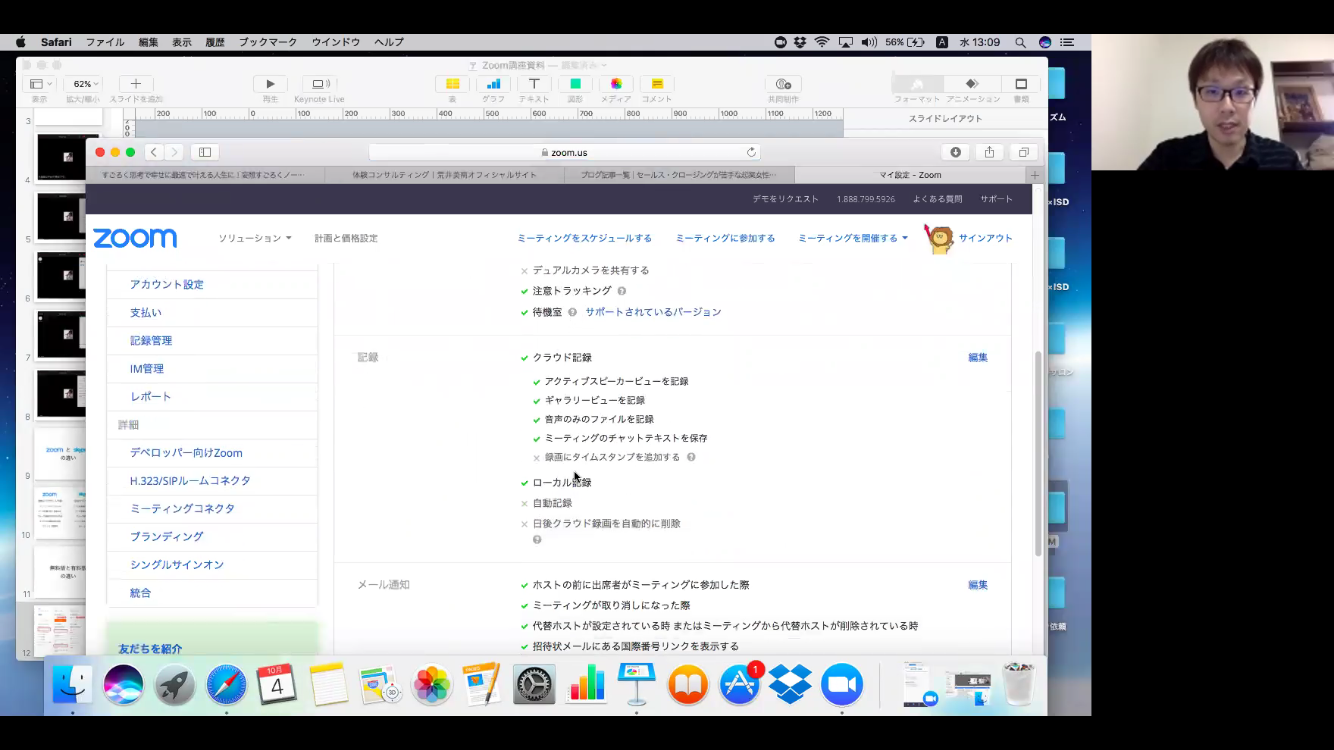The width and height of the screenshot is (1334, 750).
Task: Click the ローカル記録 setting text
Action: pos(562,483)
